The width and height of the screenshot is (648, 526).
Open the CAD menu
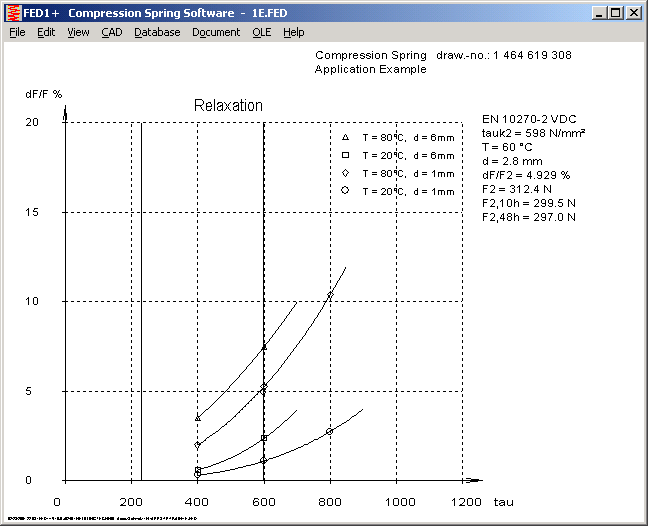(112, 32)
